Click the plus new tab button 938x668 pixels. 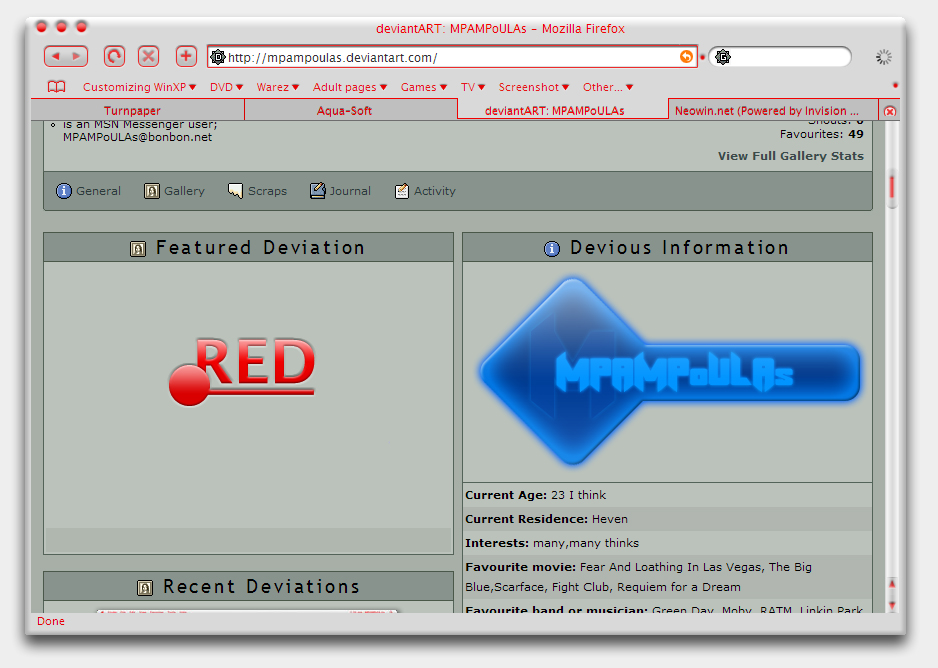(x=186, y=57)
